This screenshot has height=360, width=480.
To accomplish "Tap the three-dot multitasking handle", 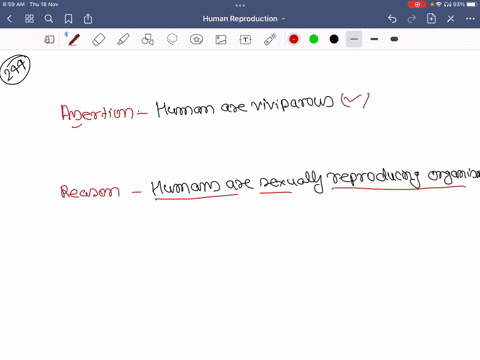I will 240,5.
